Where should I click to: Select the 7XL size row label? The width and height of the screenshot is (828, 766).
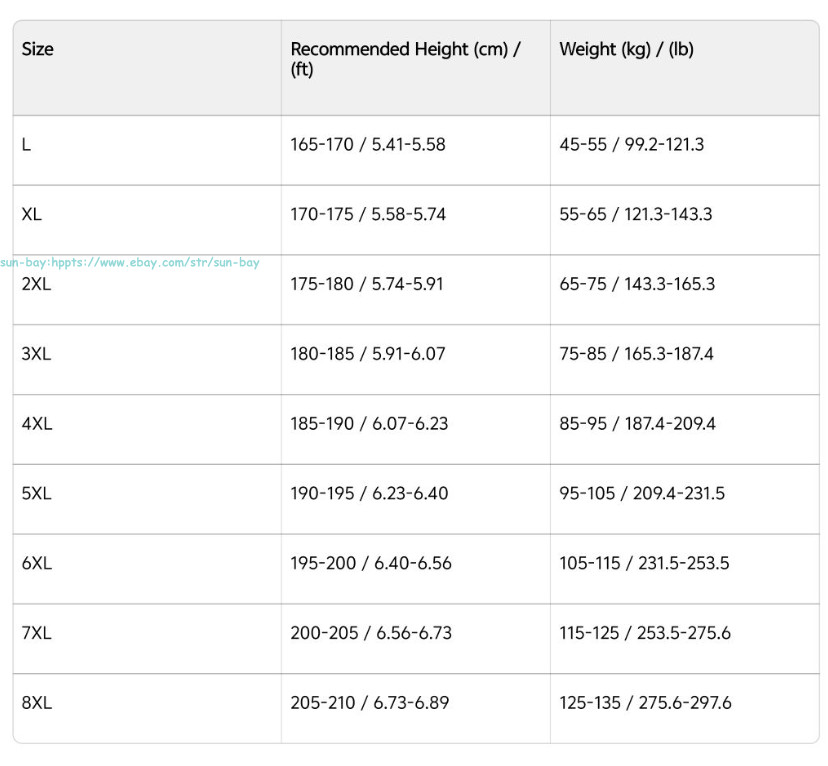pyautogui.click(x=36, y=633)
